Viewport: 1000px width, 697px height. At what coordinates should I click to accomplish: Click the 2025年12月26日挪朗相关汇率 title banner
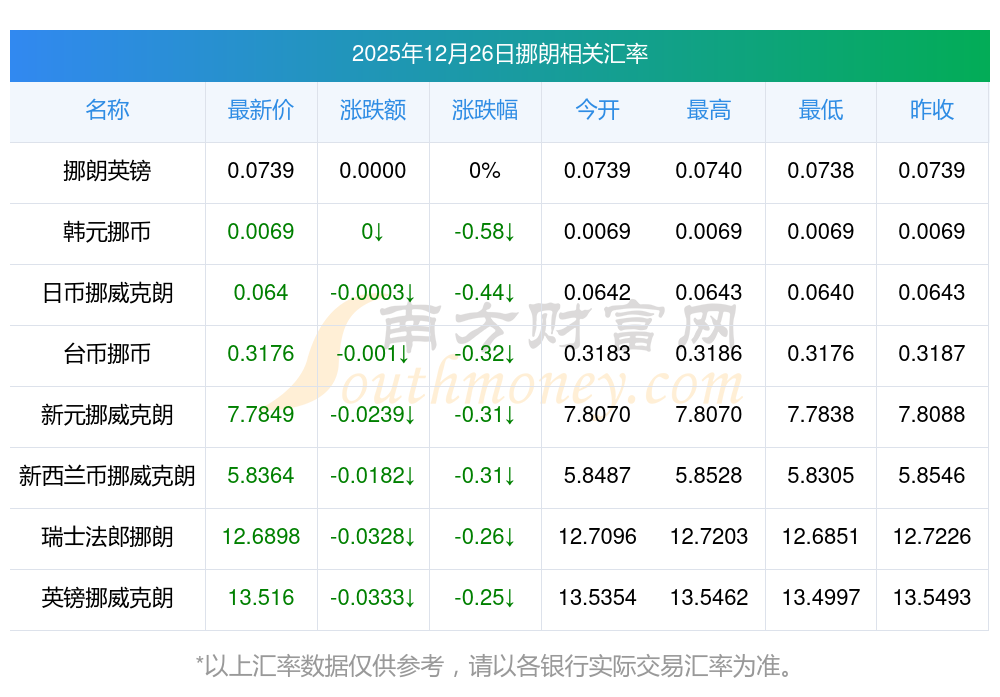tap(499, 54)
